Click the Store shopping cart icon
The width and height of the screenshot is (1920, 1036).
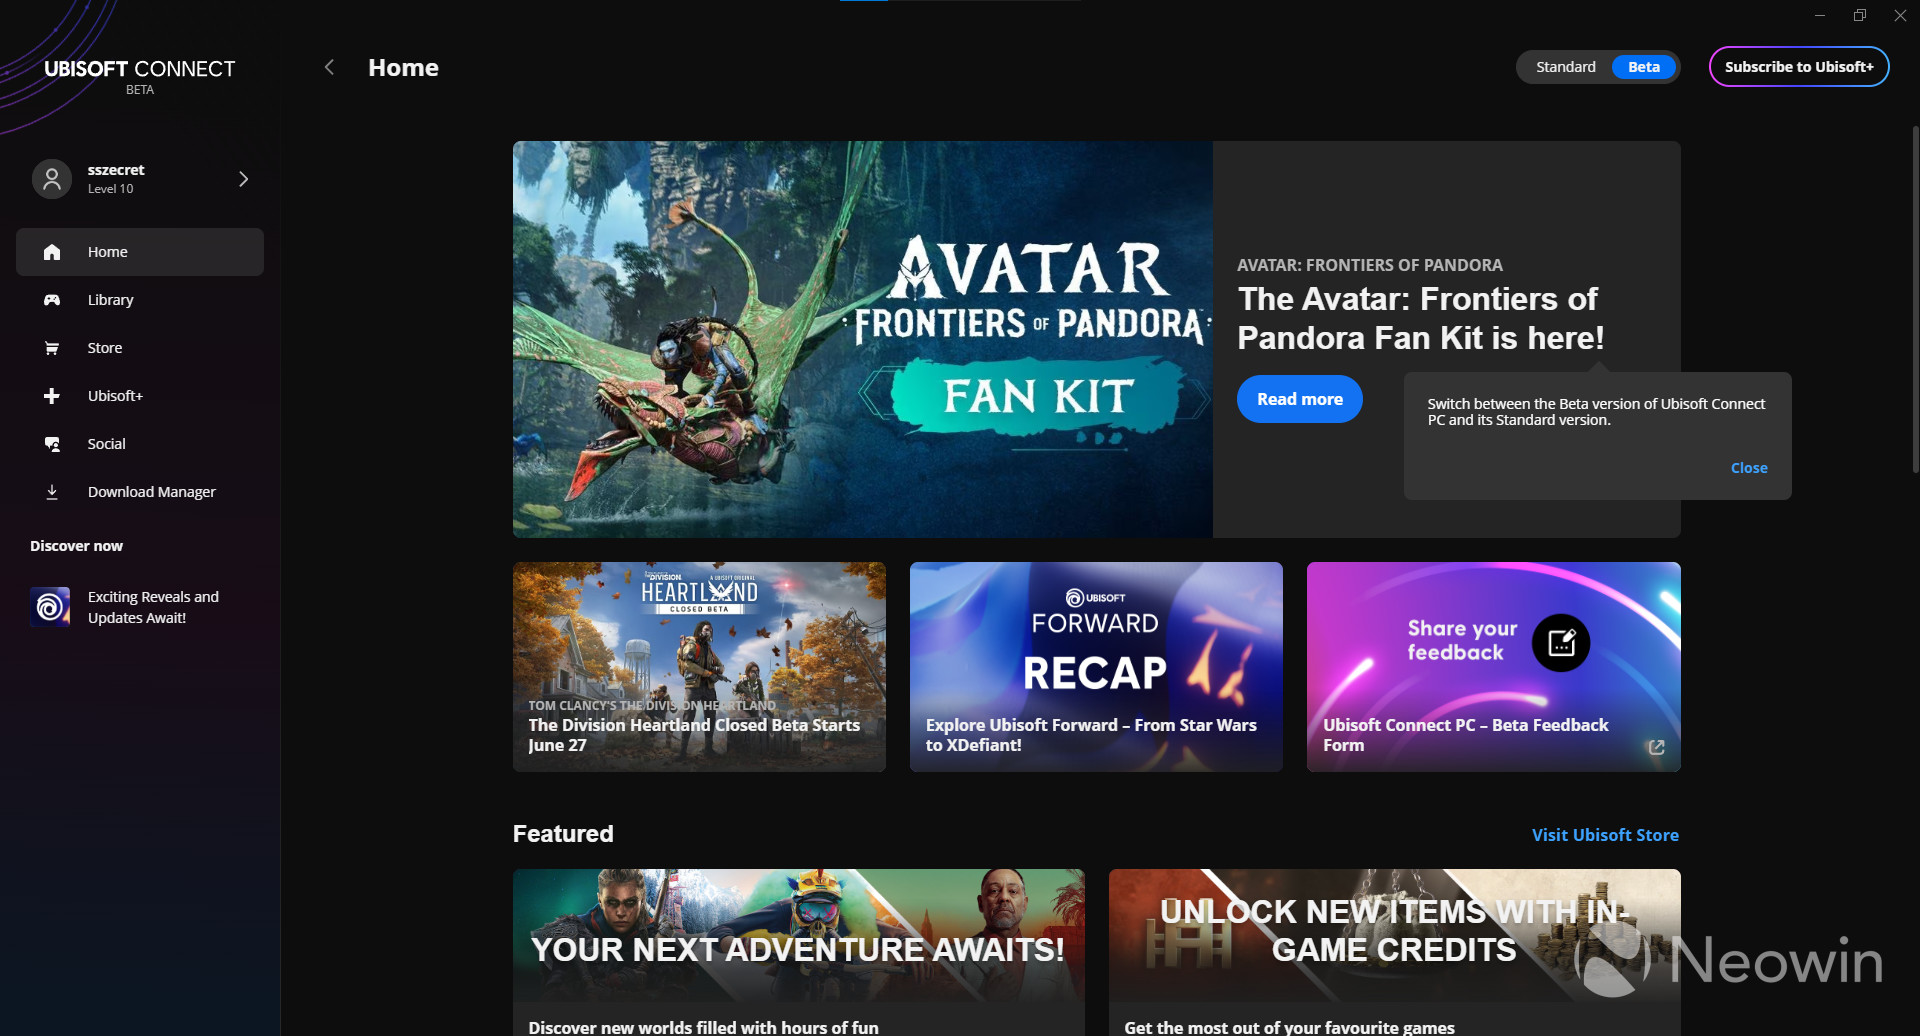coord(51,347)
